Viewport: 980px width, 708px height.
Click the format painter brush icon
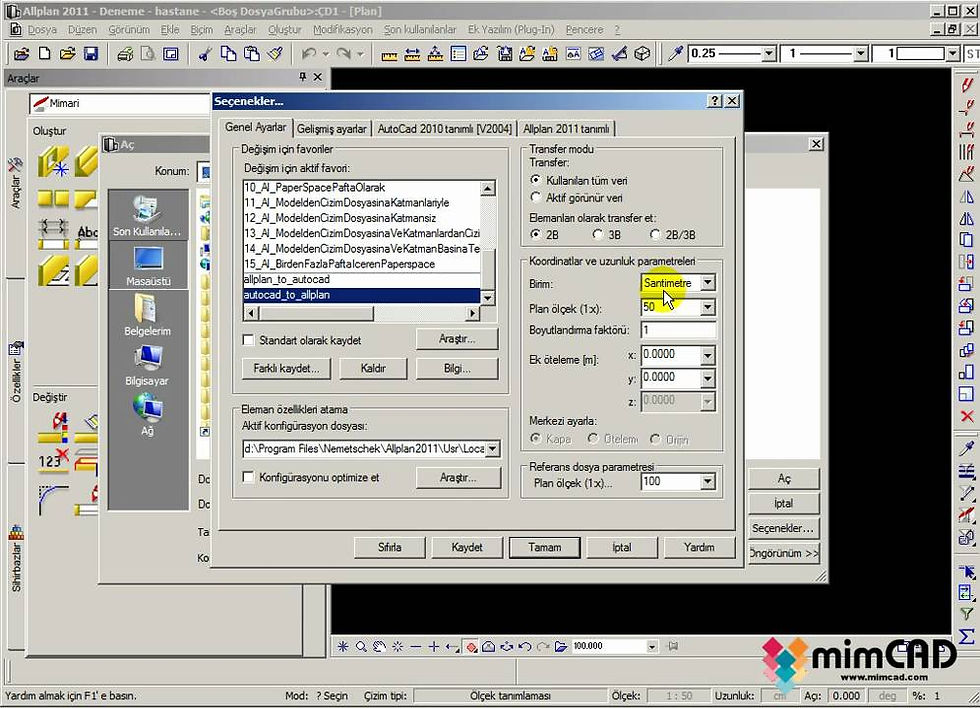click(275, 54)
